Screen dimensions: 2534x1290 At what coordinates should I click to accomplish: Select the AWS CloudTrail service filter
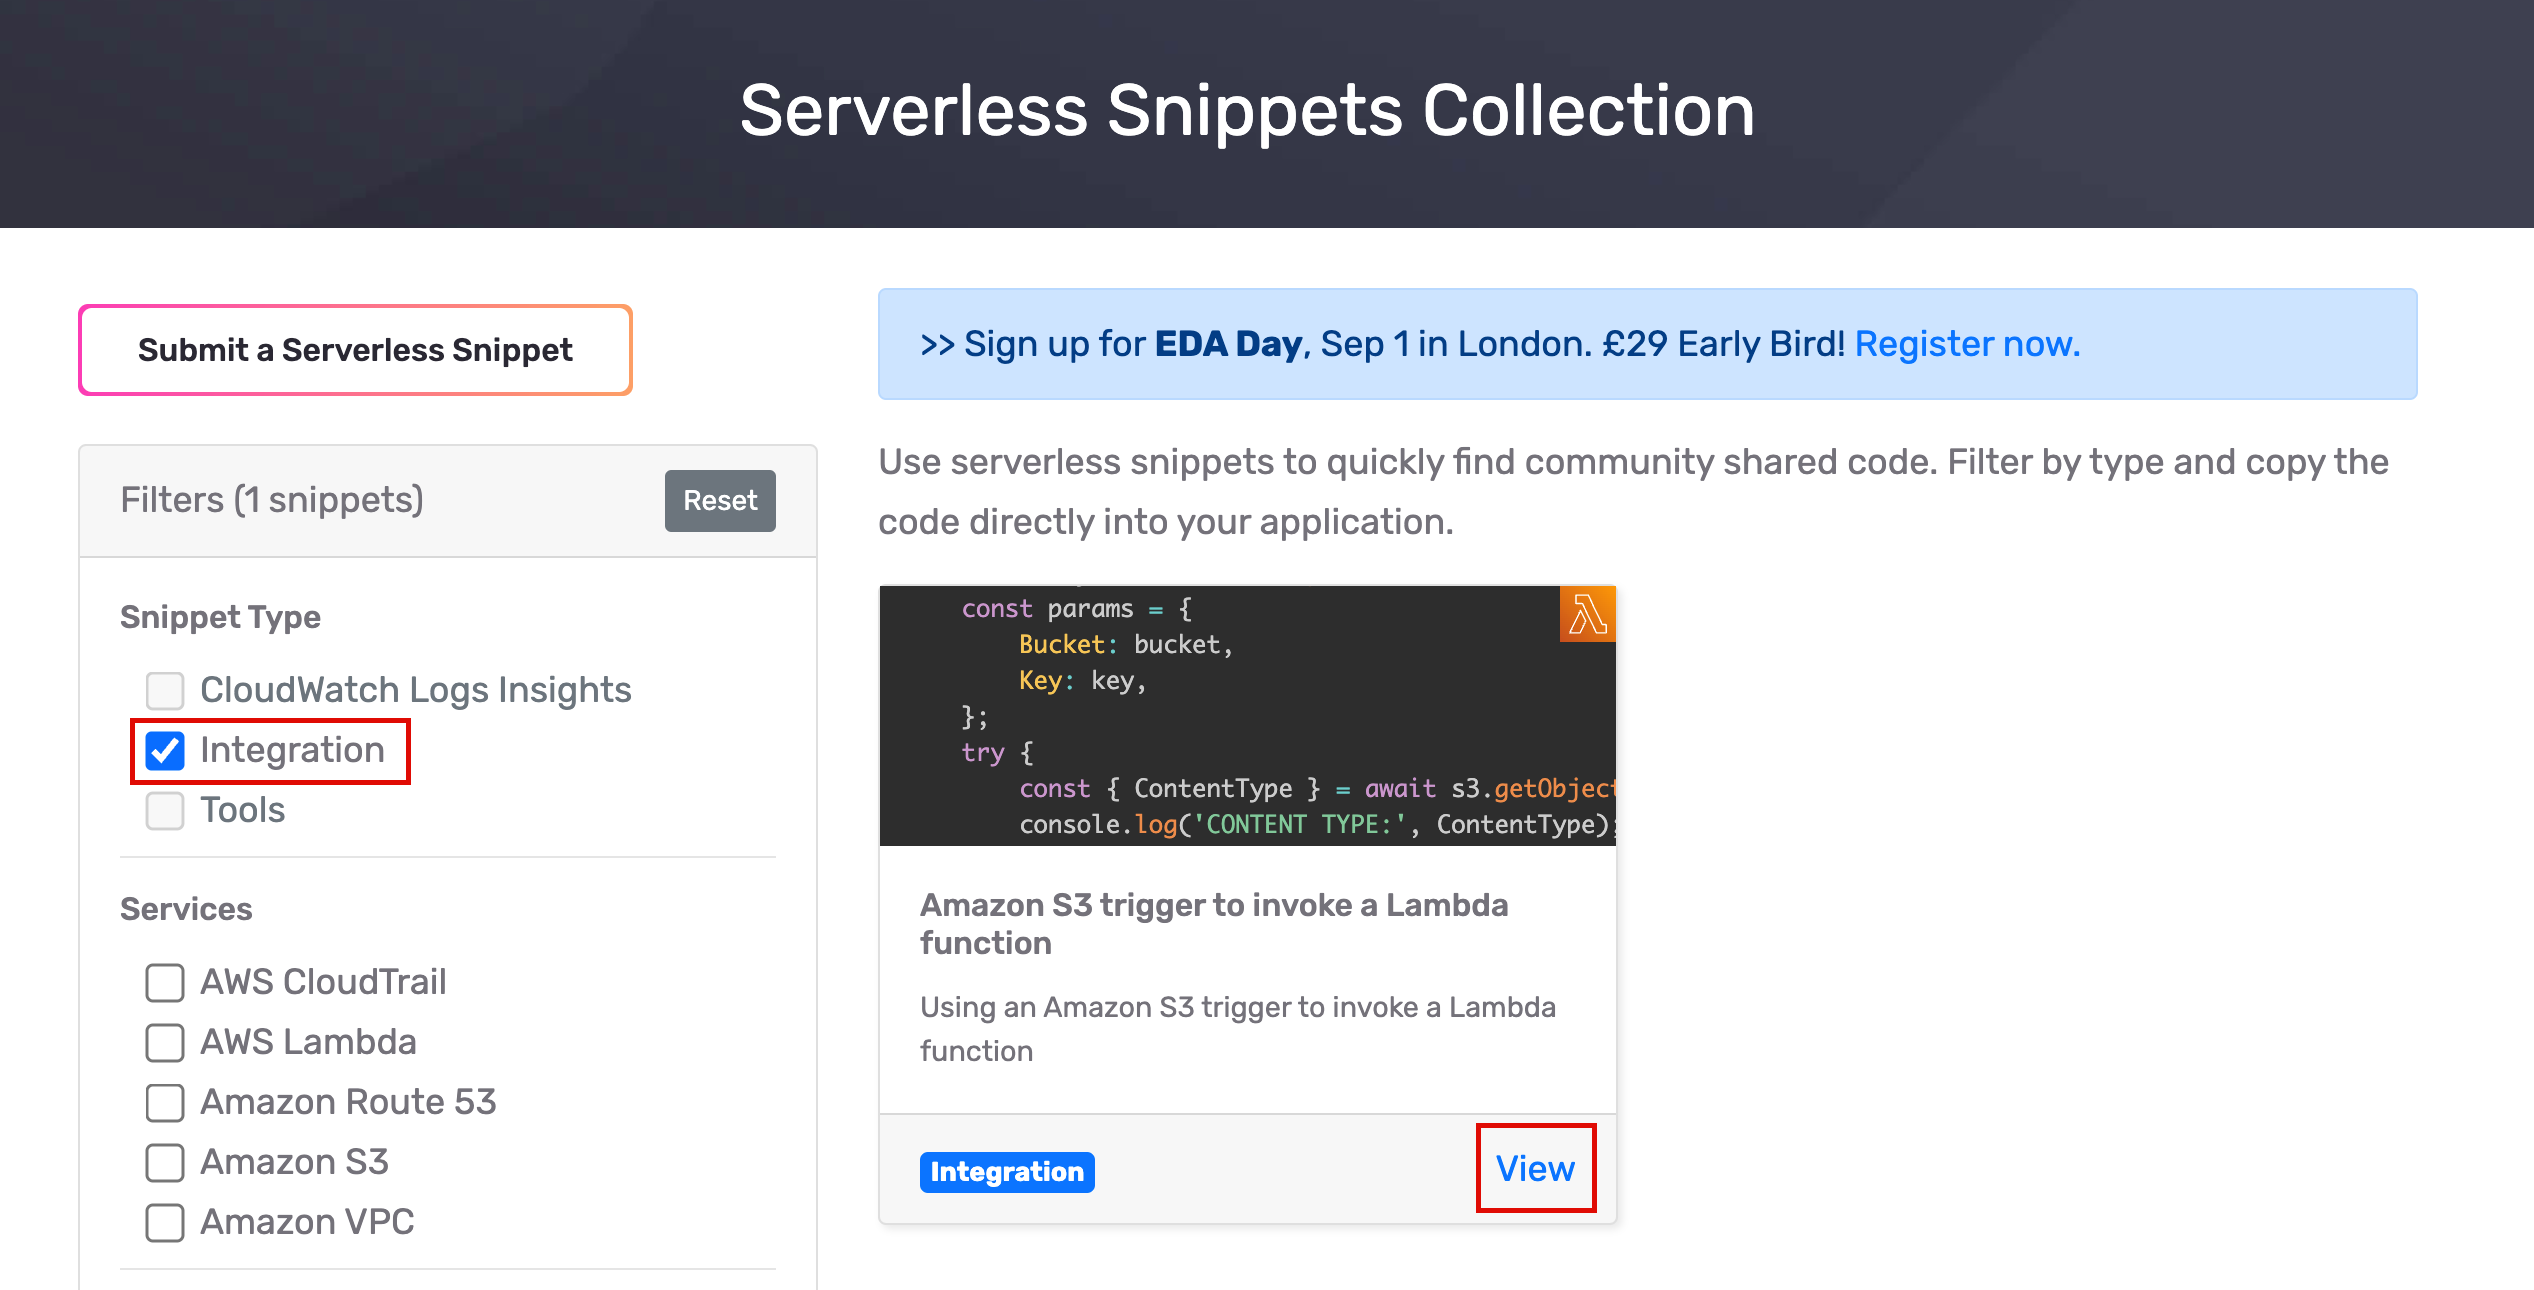[165, 982]
